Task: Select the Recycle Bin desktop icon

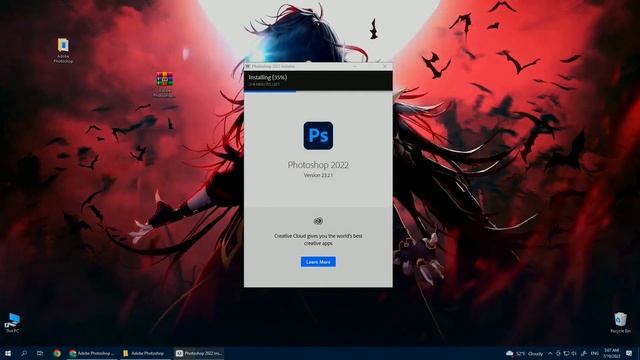Action: [620, 323]
